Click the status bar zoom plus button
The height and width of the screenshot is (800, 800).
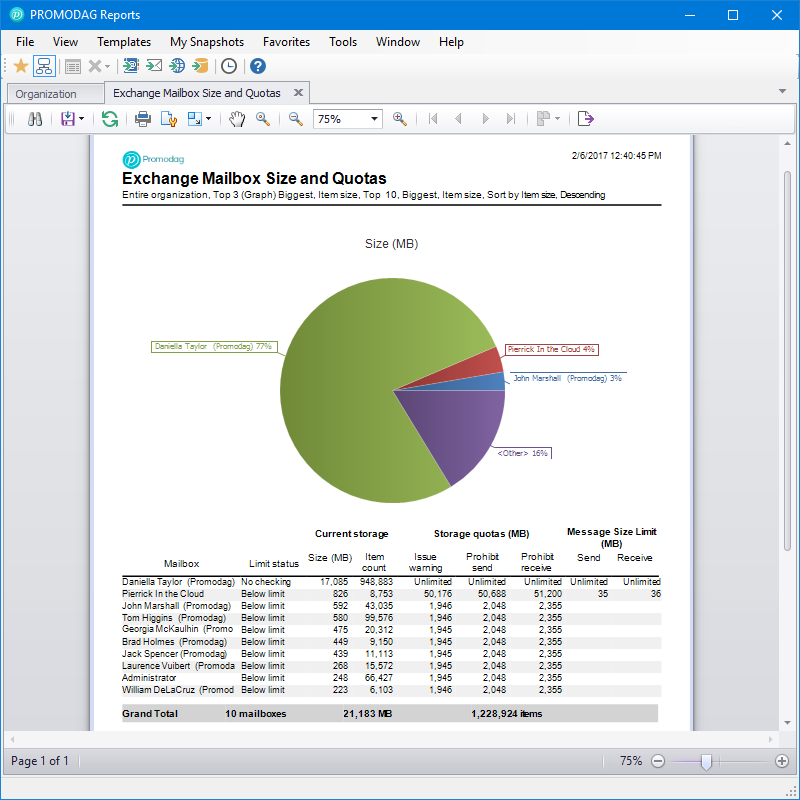(x=782, y=761)
